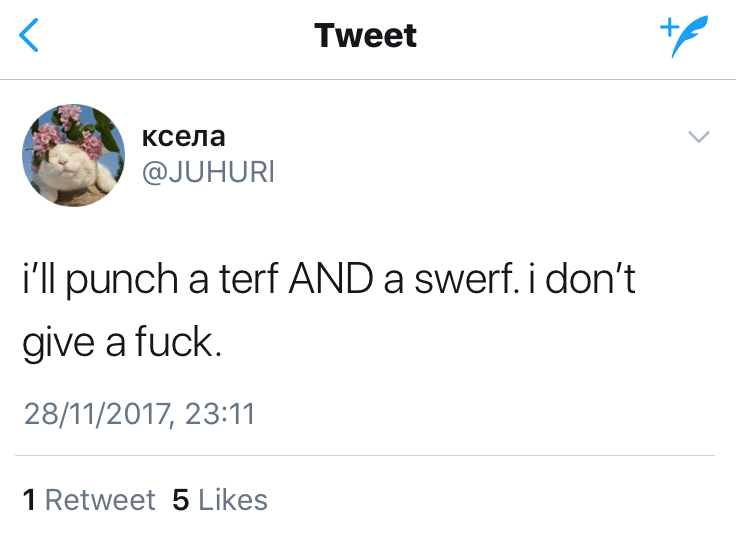Image resolution: width=736 pixels, height=539 pixels.
Task: View the 1 Retweet list
Action: tap(89, 499)
